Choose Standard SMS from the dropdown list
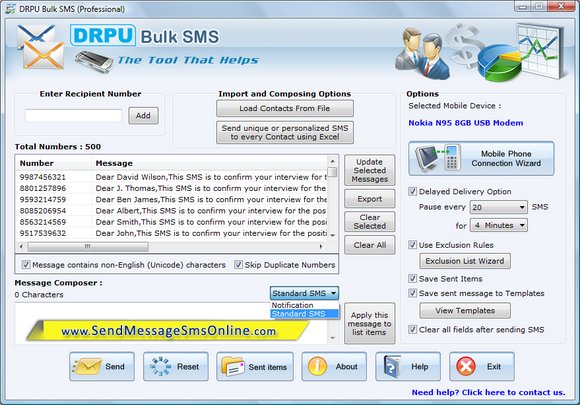580x405 pixels. coord(304,314)
